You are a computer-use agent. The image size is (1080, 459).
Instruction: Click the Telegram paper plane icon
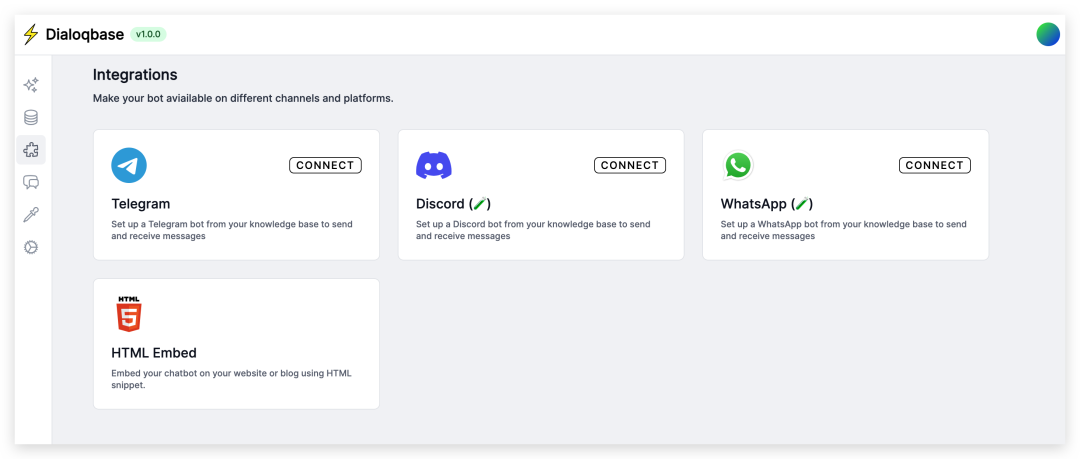[x=129, y=165]
